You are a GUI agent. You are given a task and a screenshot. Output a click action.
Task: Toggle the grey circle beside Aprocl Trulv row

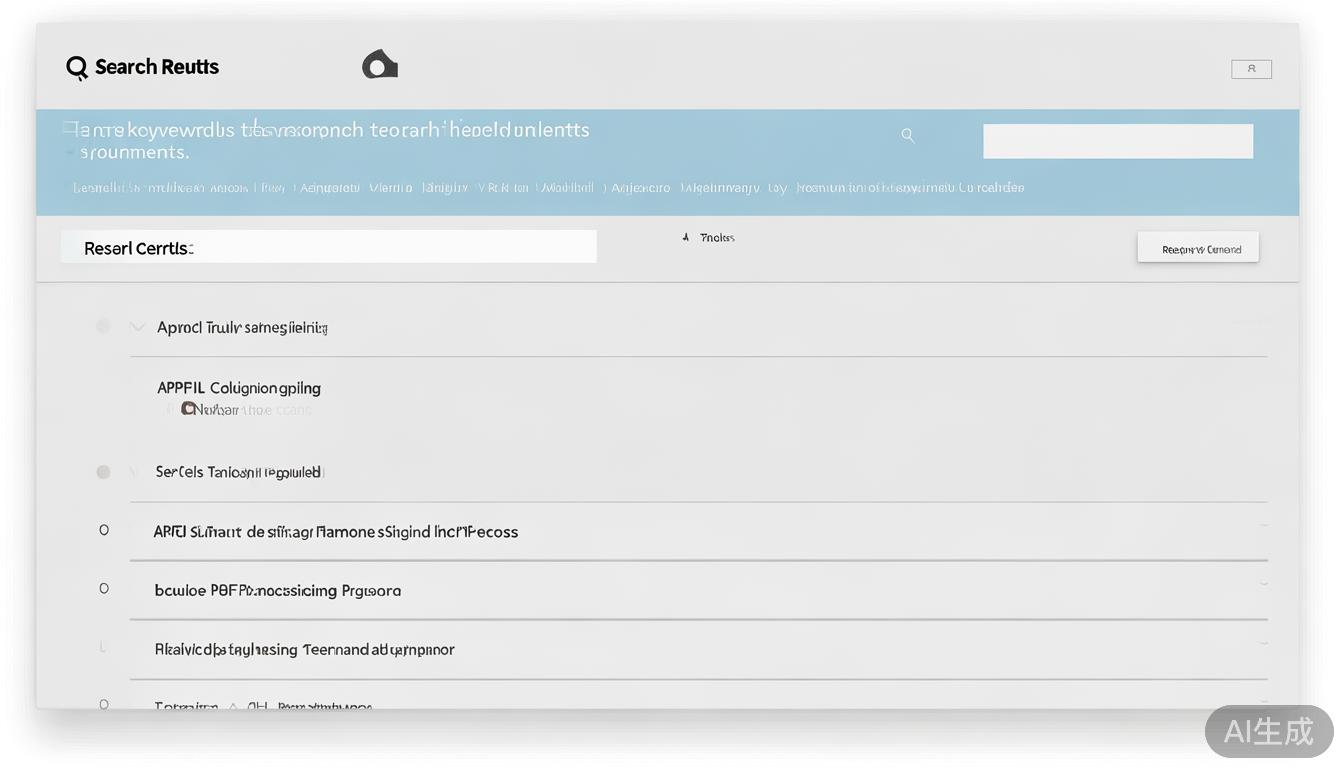click(x=103, y=326)
